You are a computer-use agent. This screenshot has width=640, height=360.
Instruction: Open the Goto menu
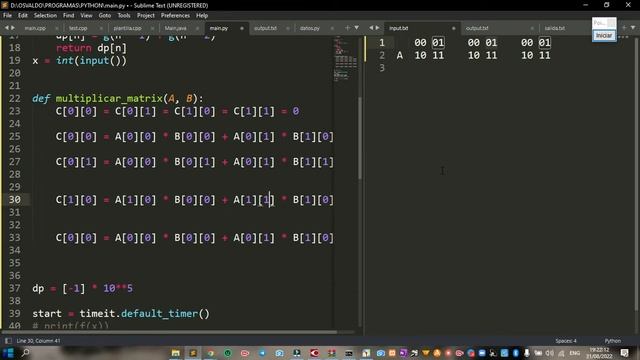[105, 16]
